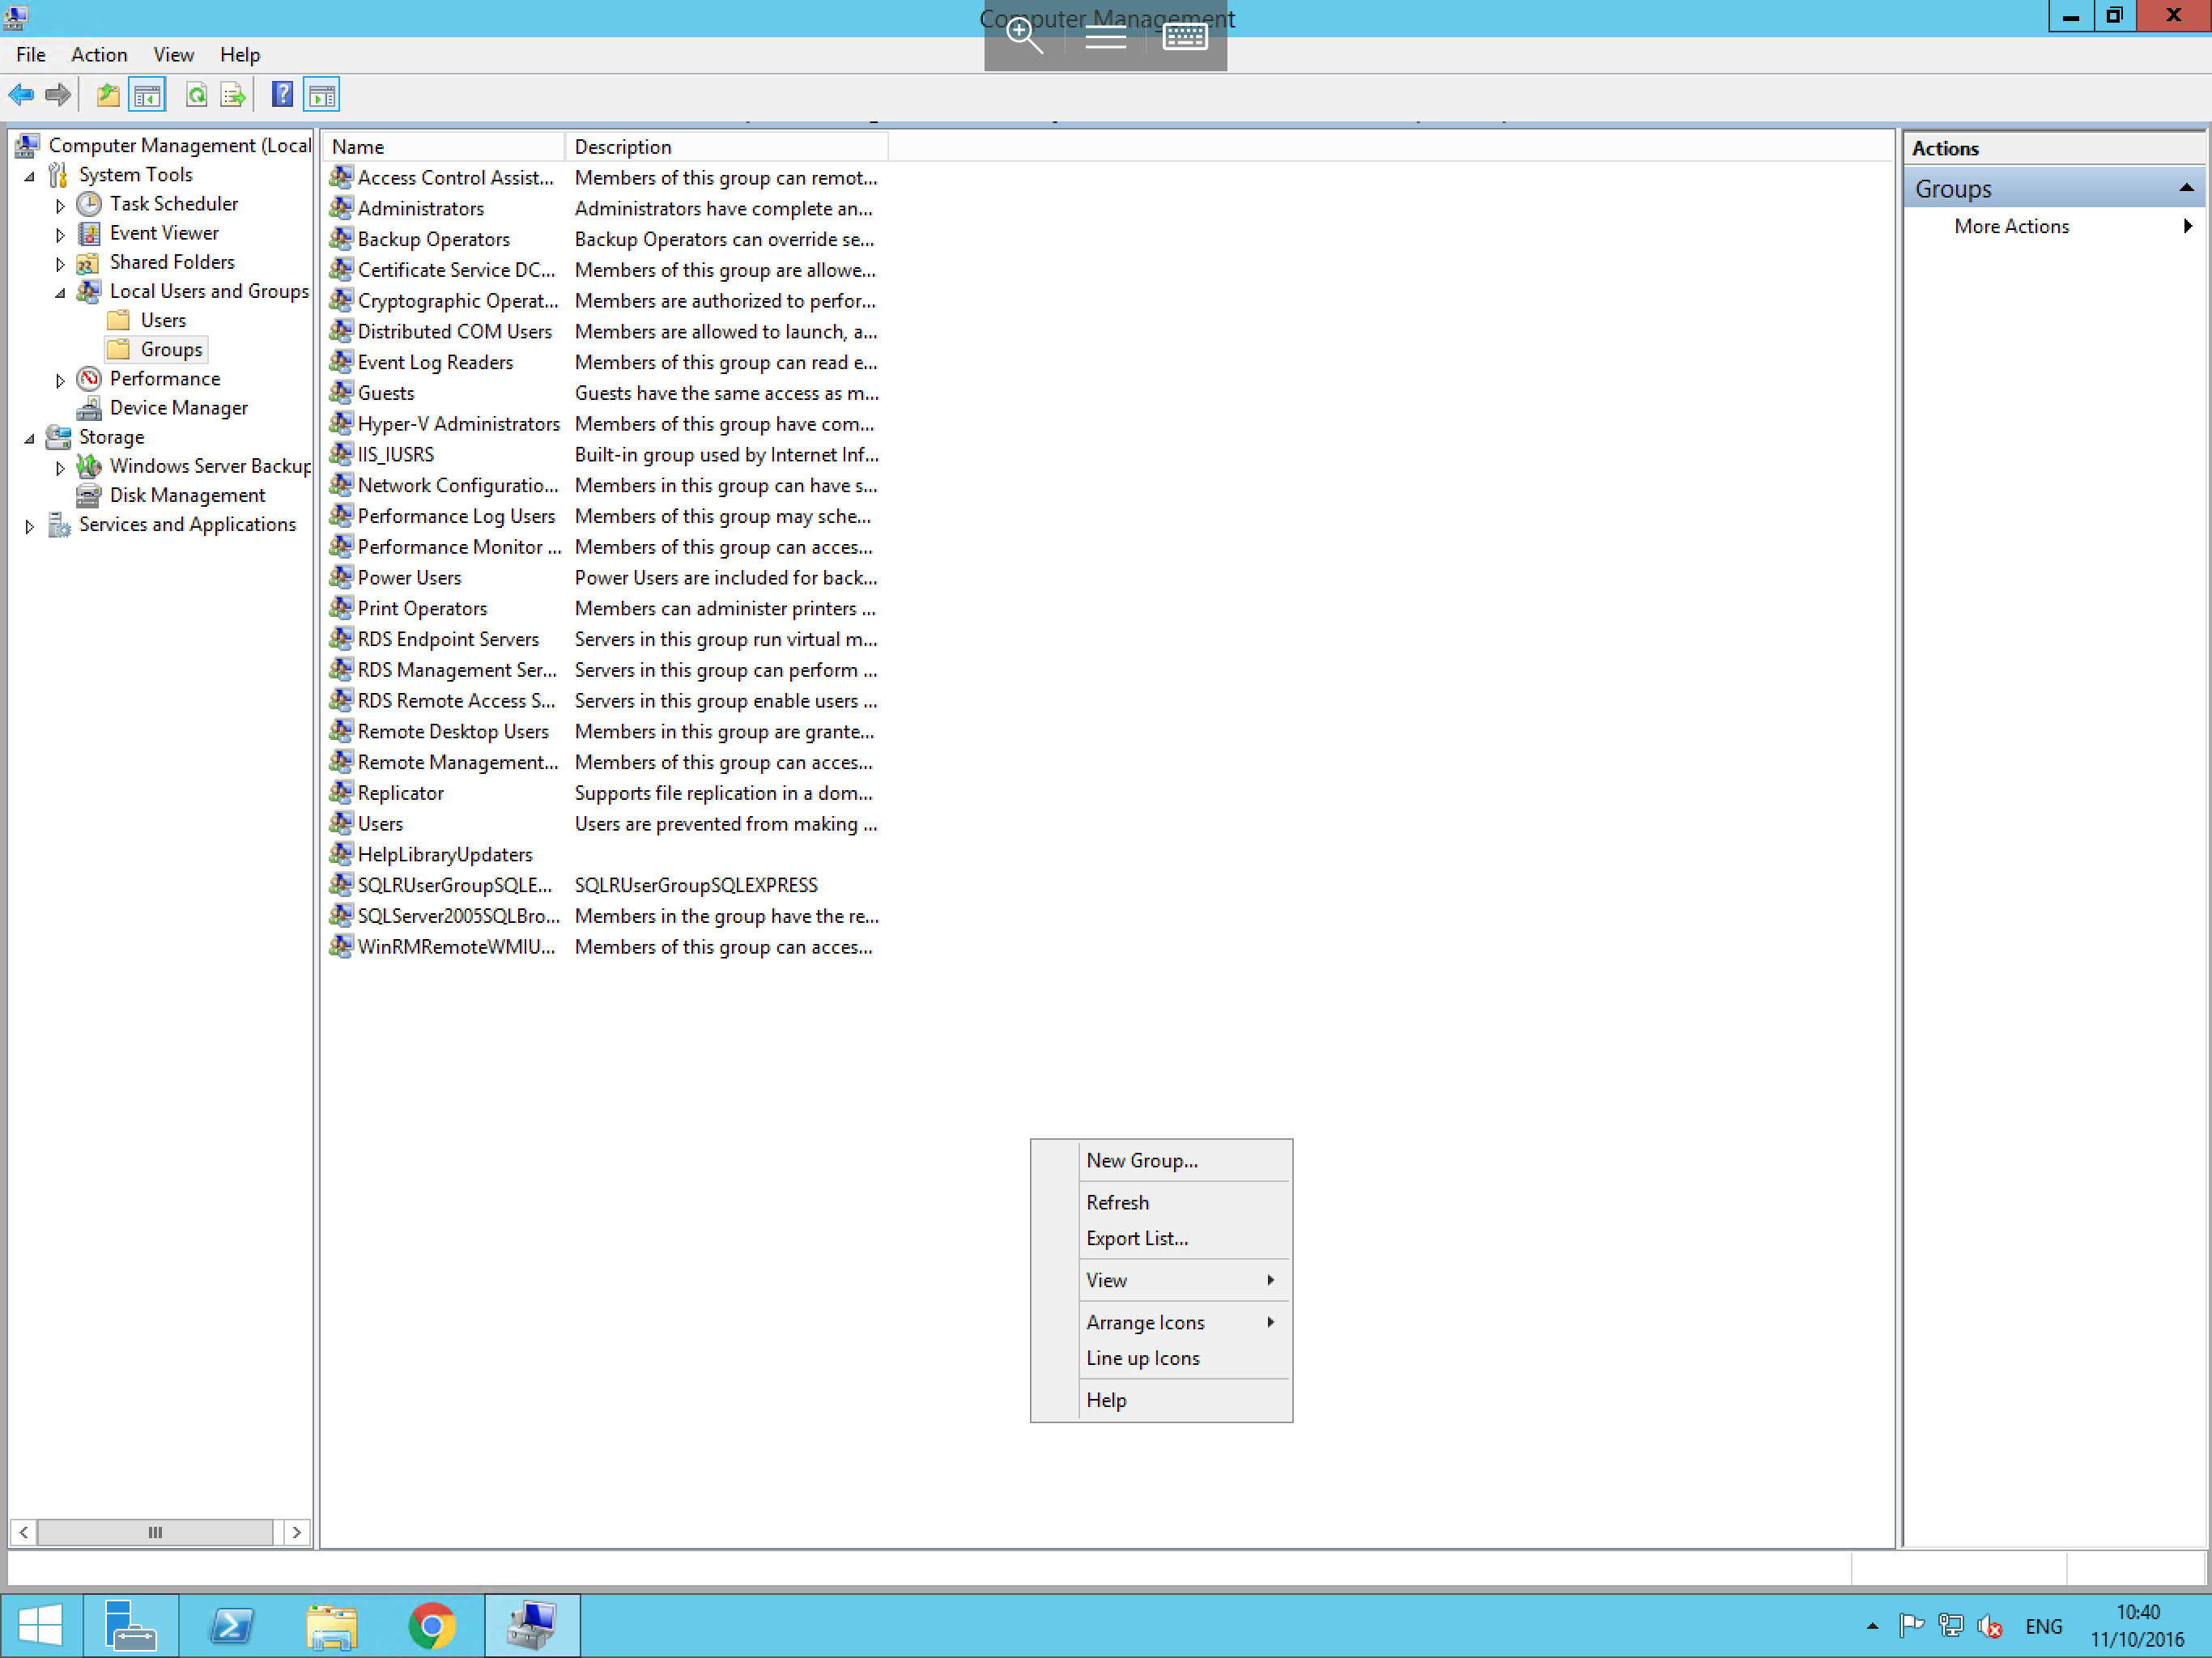Open Help via the question mark icon

[x=282, y=94]
